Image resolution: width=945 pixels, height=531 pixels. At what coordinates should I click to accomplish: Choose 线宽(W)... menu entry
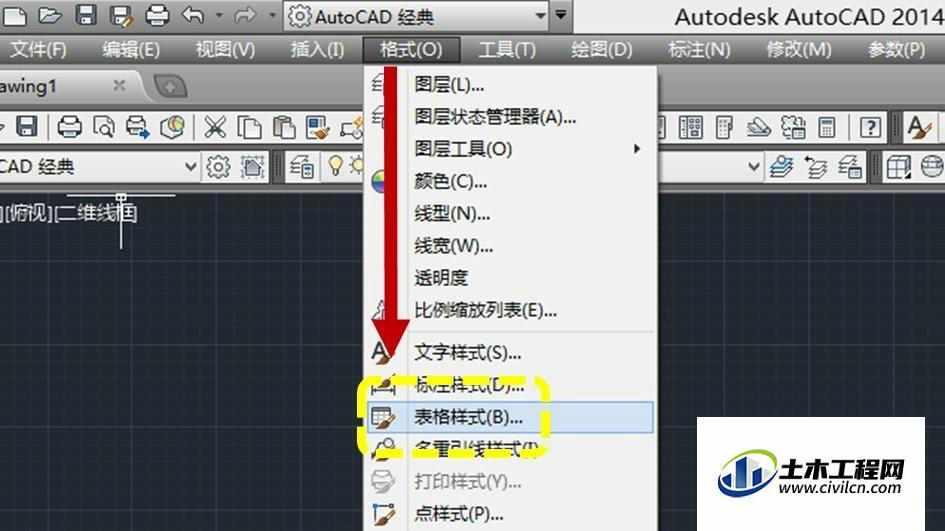(x=510, y=246)
